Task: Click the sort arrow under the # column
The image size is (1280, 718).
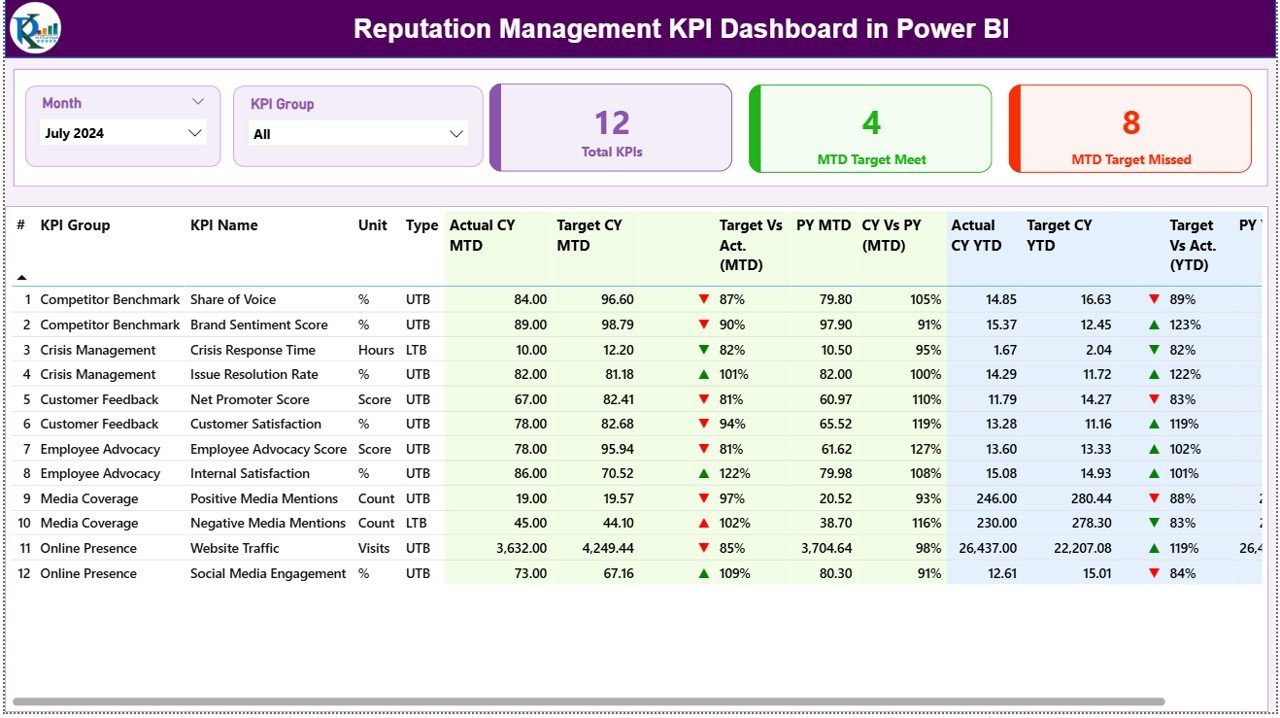Action: (21, 277)
